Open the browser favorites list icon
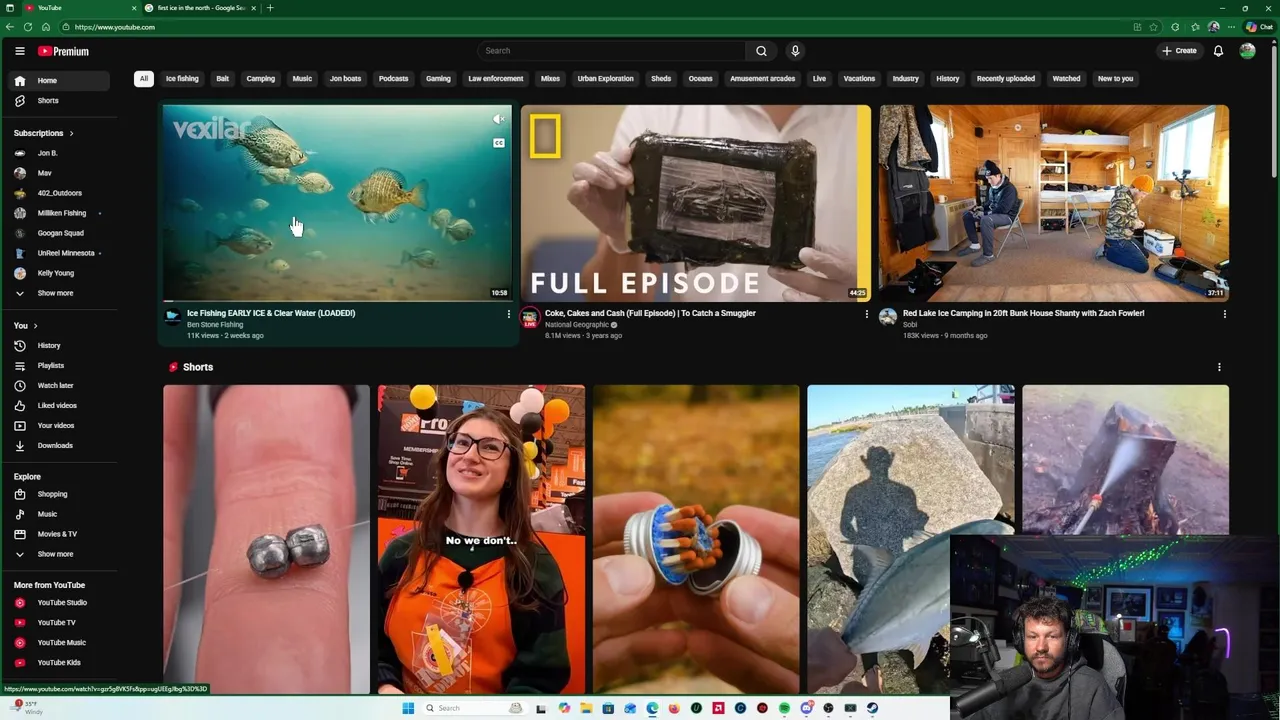 tap(1194, 27)
